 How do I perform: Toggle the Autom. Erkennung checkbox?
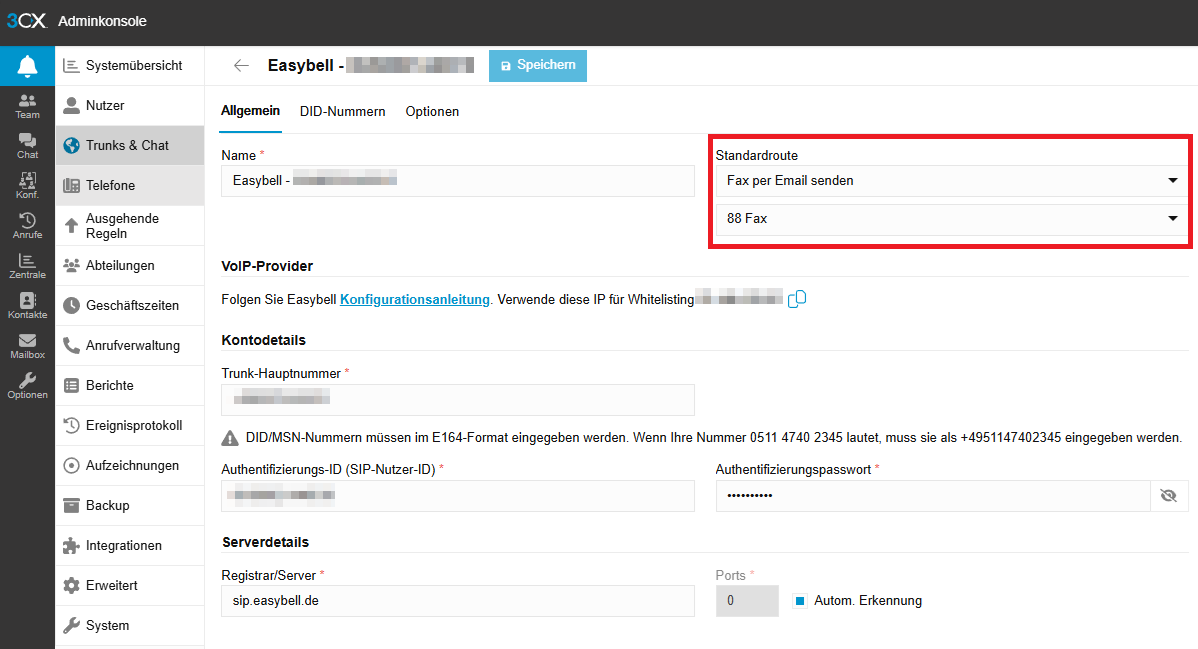tap(800, 601)
